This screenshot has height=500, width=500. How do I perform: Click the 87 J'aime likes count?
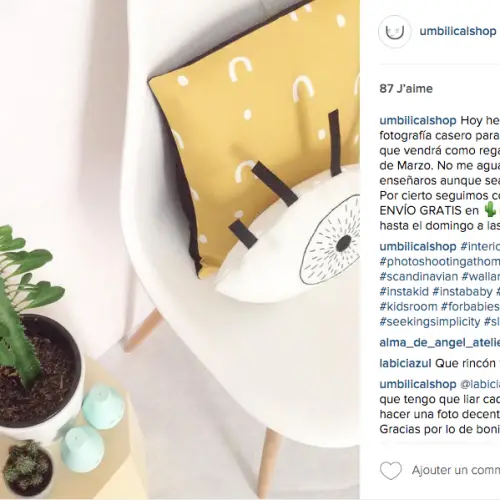(x=406, y=89)
